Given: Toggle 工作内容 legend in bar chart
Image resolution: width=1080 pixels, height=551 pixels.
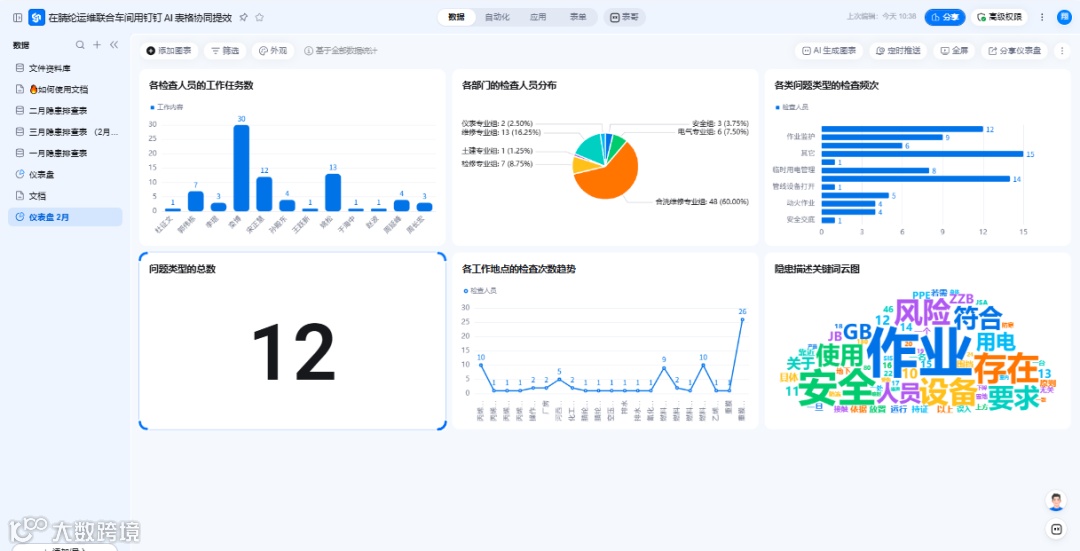Looking at the screenshot, I should (167, 107).
